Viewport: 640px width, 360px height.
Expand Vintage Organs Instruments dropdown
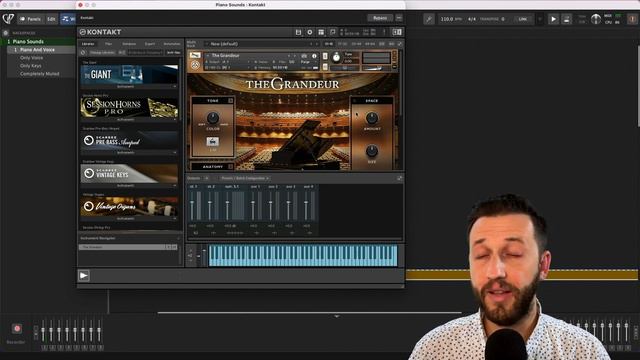129,219
